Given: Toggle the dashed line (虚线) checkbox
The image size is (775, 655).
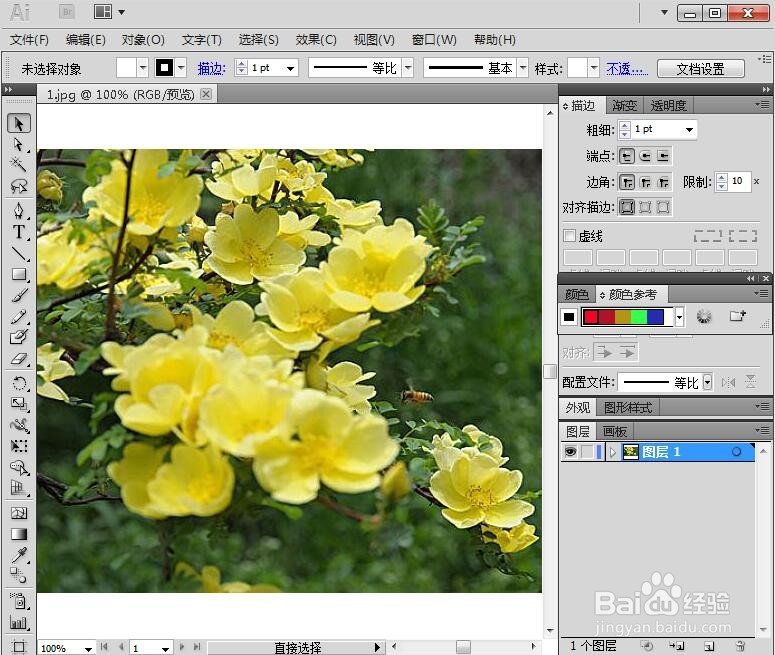Looking at the screenshot, I should (x=569, y=236).
